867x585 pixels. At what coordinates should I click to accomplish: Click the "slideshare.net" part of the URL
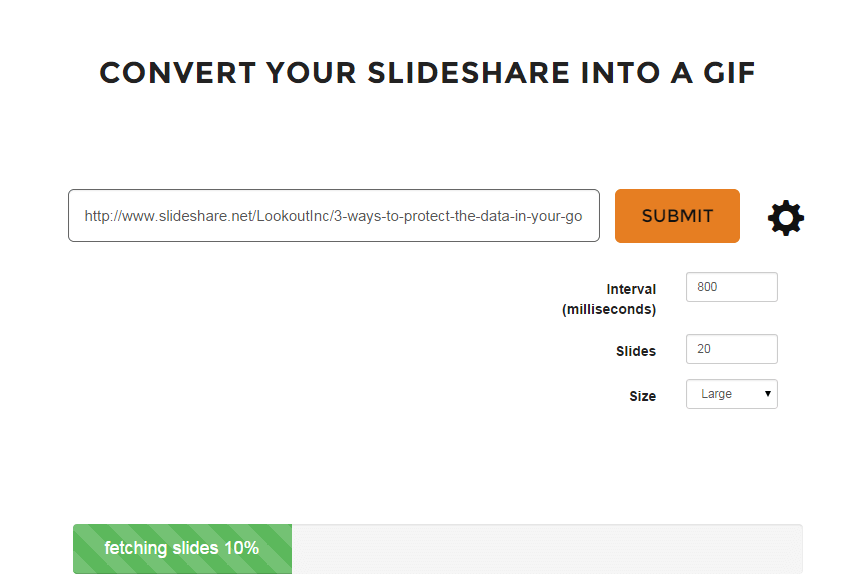206,216
